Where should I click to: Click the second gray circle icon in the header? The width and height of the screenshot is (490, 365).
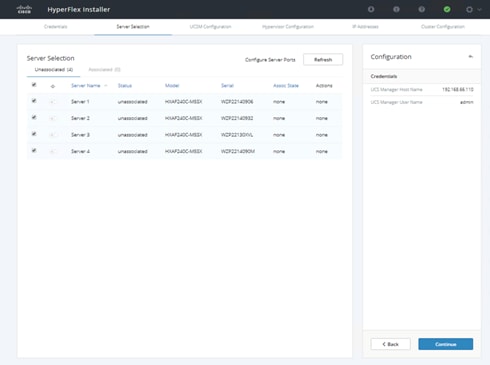click(x=396, y=9)
